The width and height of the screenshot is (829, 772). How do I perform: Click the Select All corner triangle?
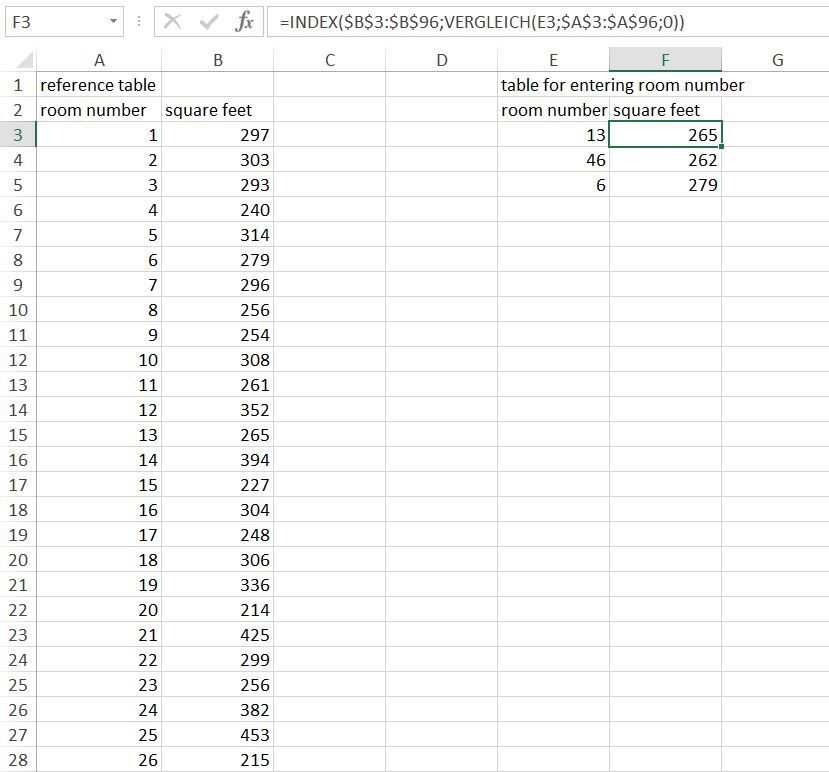point(24,60)
